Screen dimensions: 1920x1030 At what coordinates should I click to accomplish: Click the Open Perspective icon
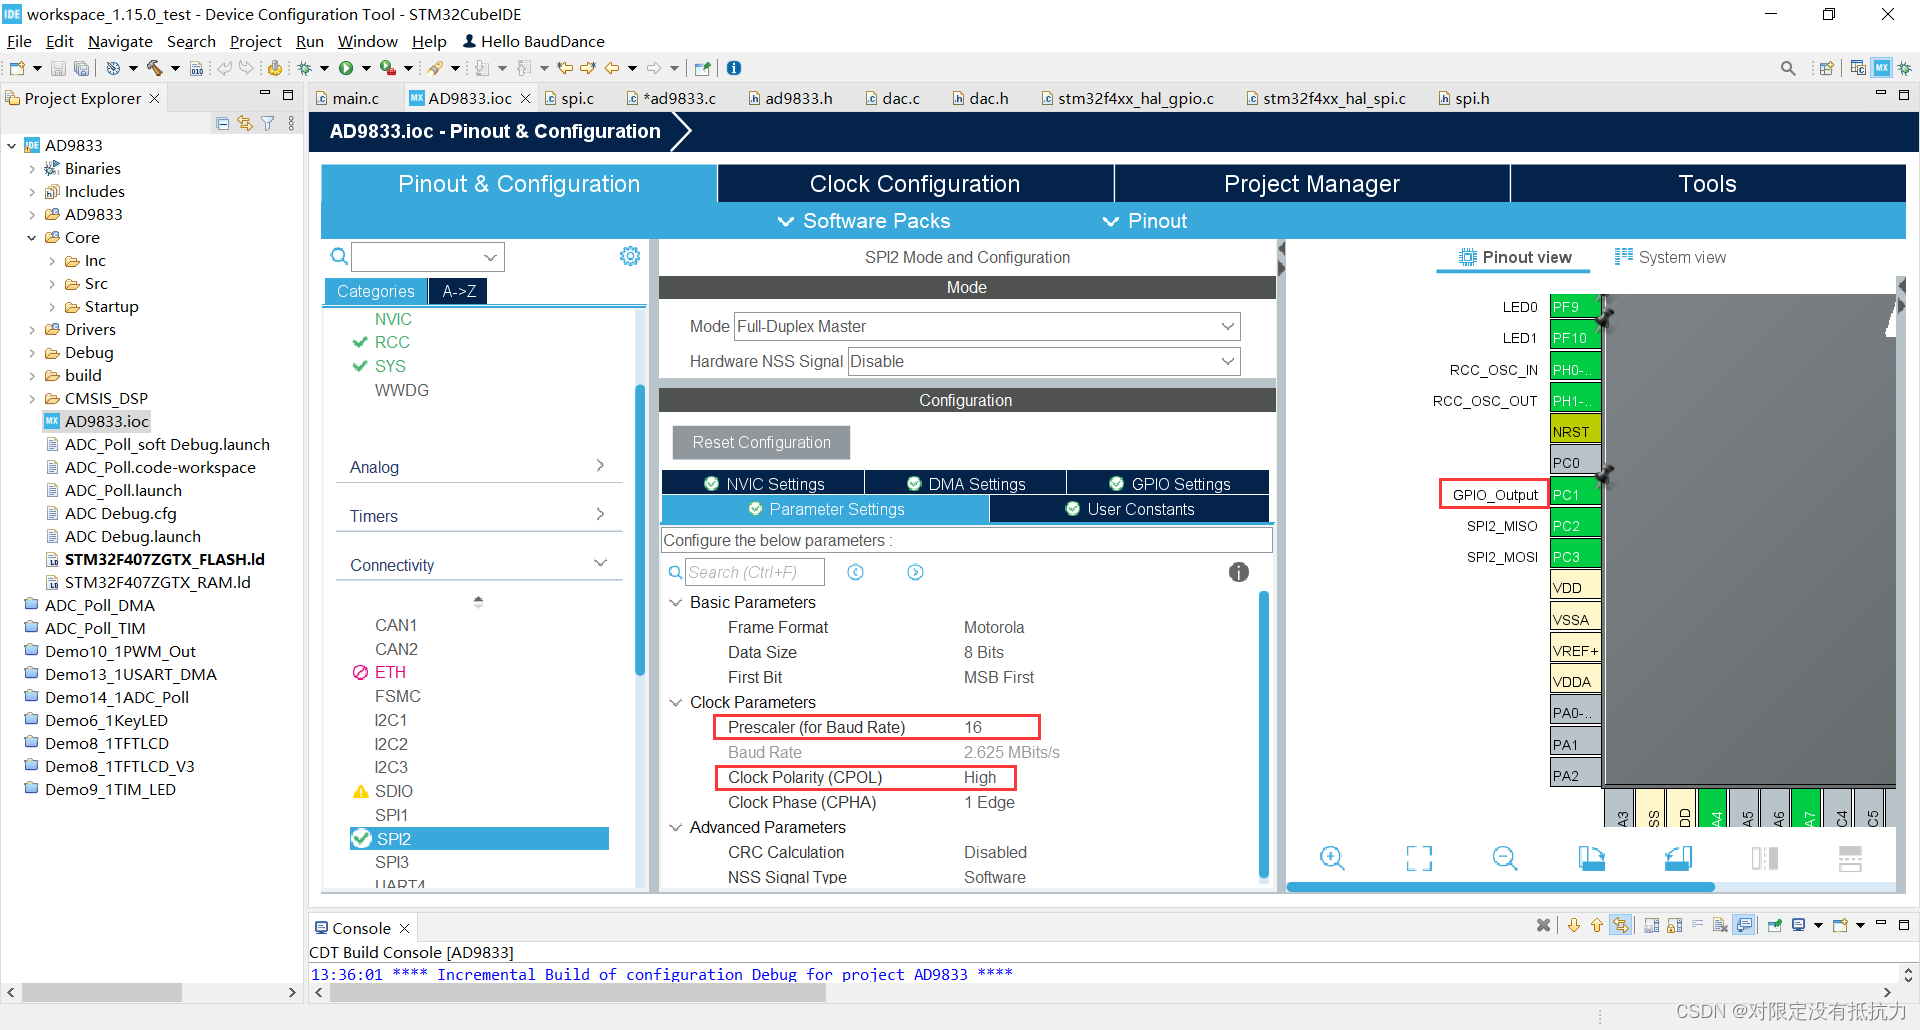point(1827,68)
